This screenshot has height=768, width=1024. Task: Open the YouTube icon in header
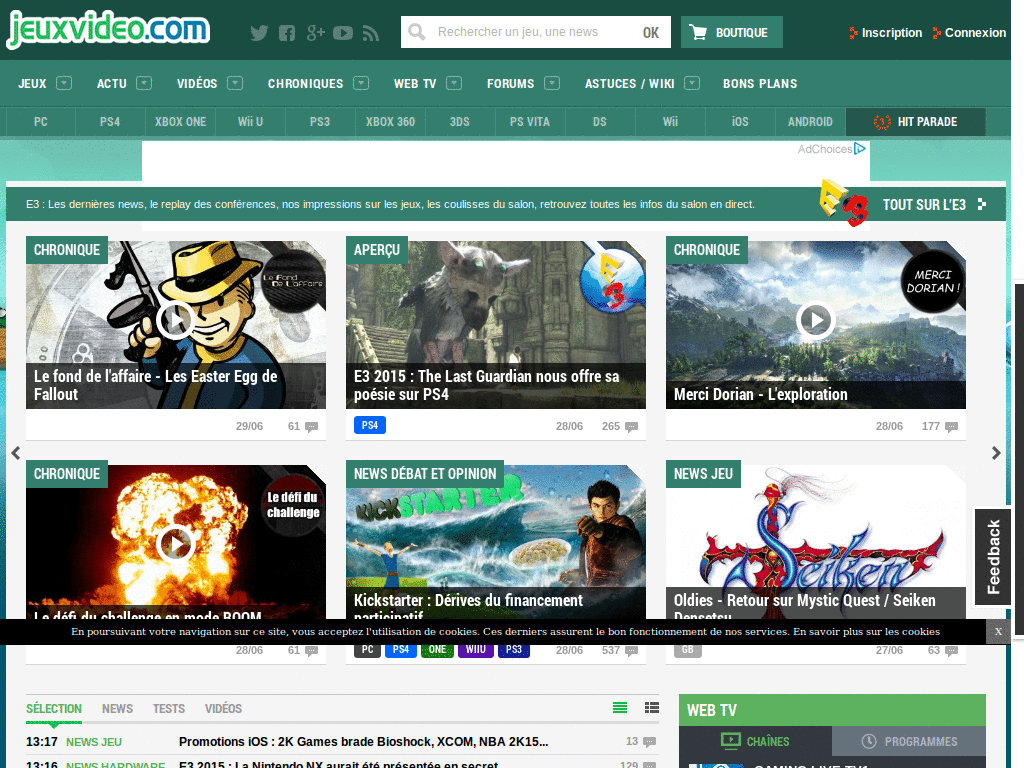[343, 33]
